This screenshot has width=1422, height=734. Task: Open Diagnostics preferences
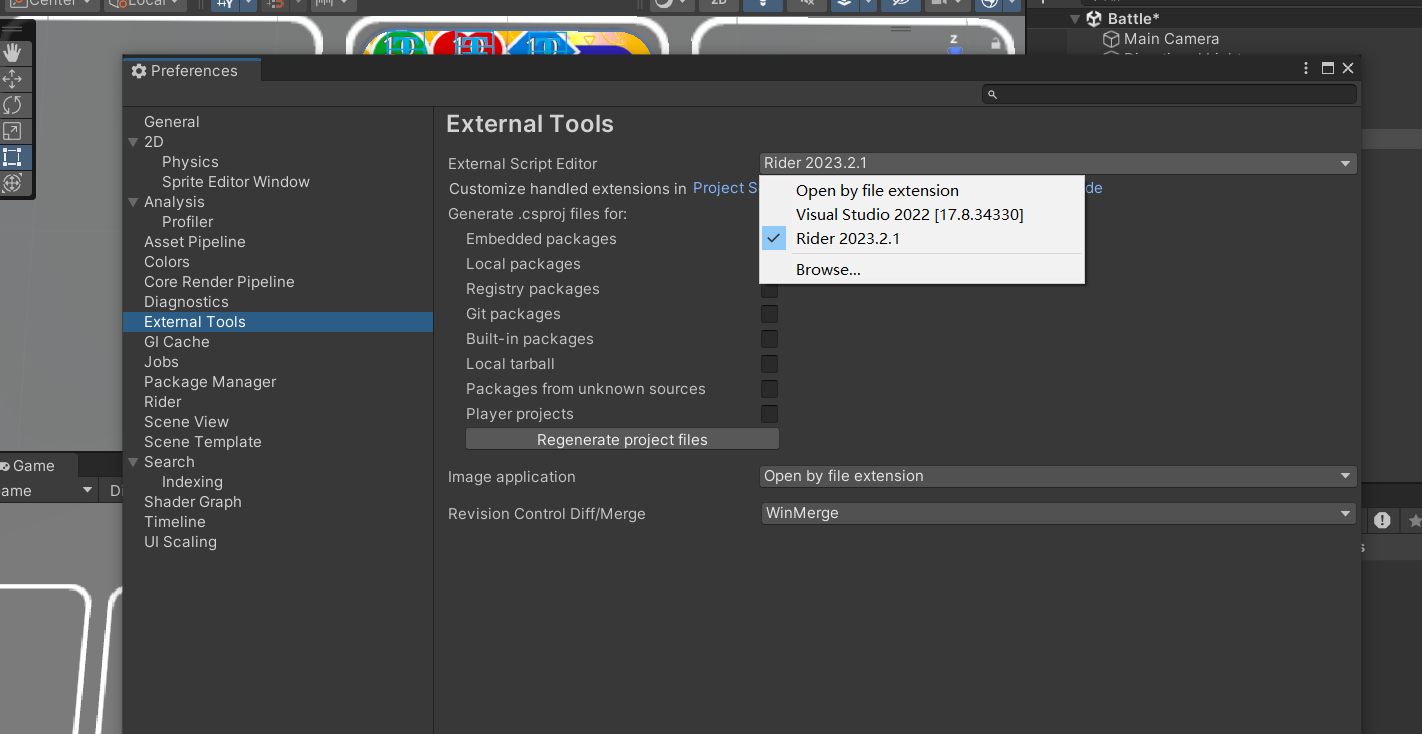[x=186, y=302]
